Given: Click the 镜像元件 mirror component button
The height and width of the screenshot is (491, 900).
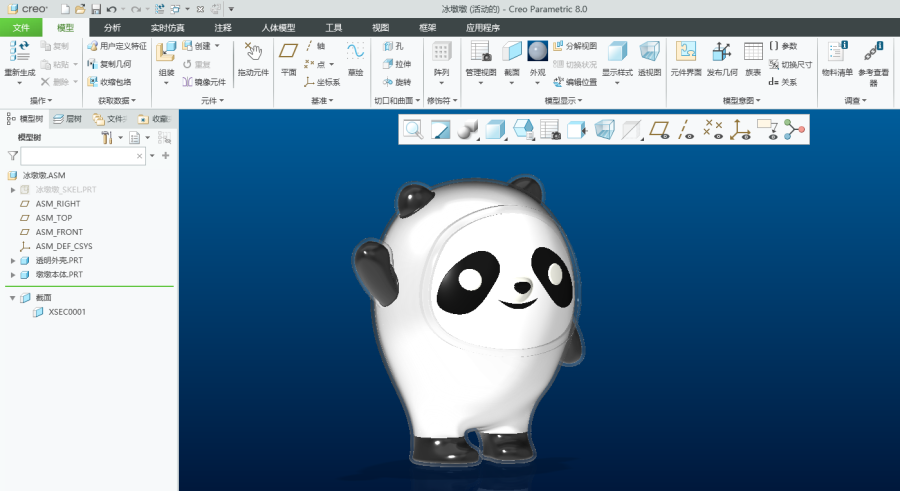Looking at the screenshot, I should (x=204, y=82).
